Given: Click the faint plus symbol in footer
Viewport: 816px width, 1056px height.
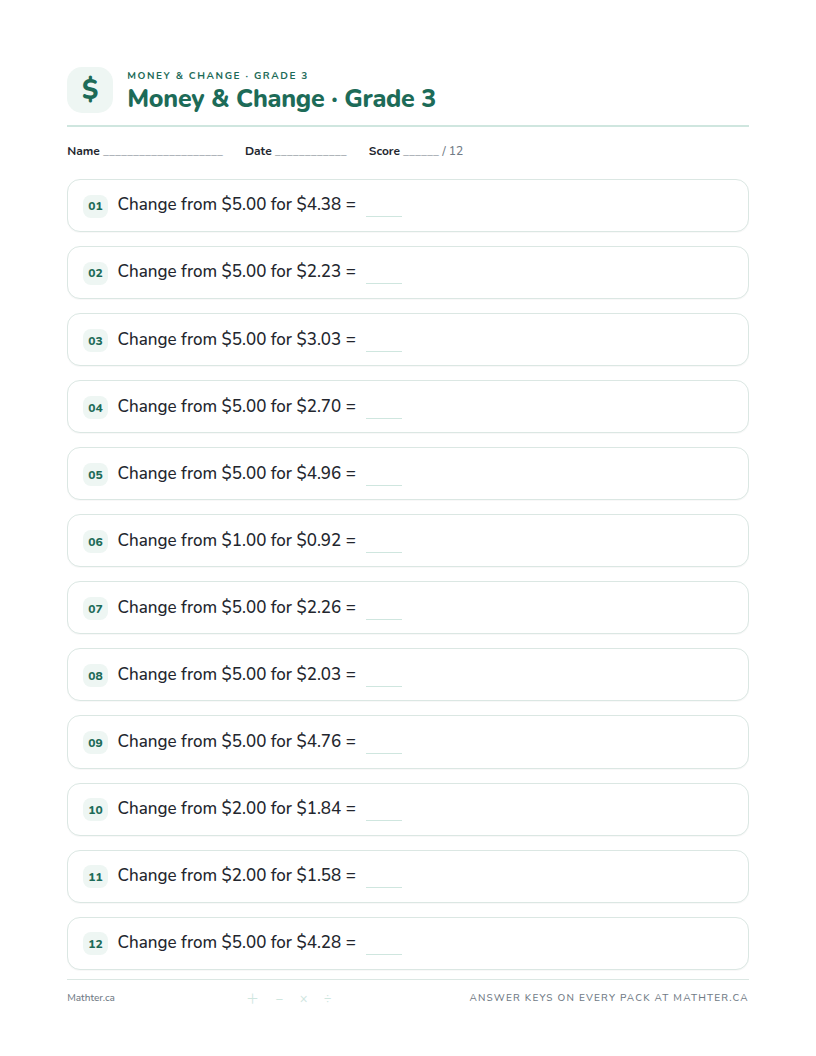Looking at the screenshot, I should (252, 998).
